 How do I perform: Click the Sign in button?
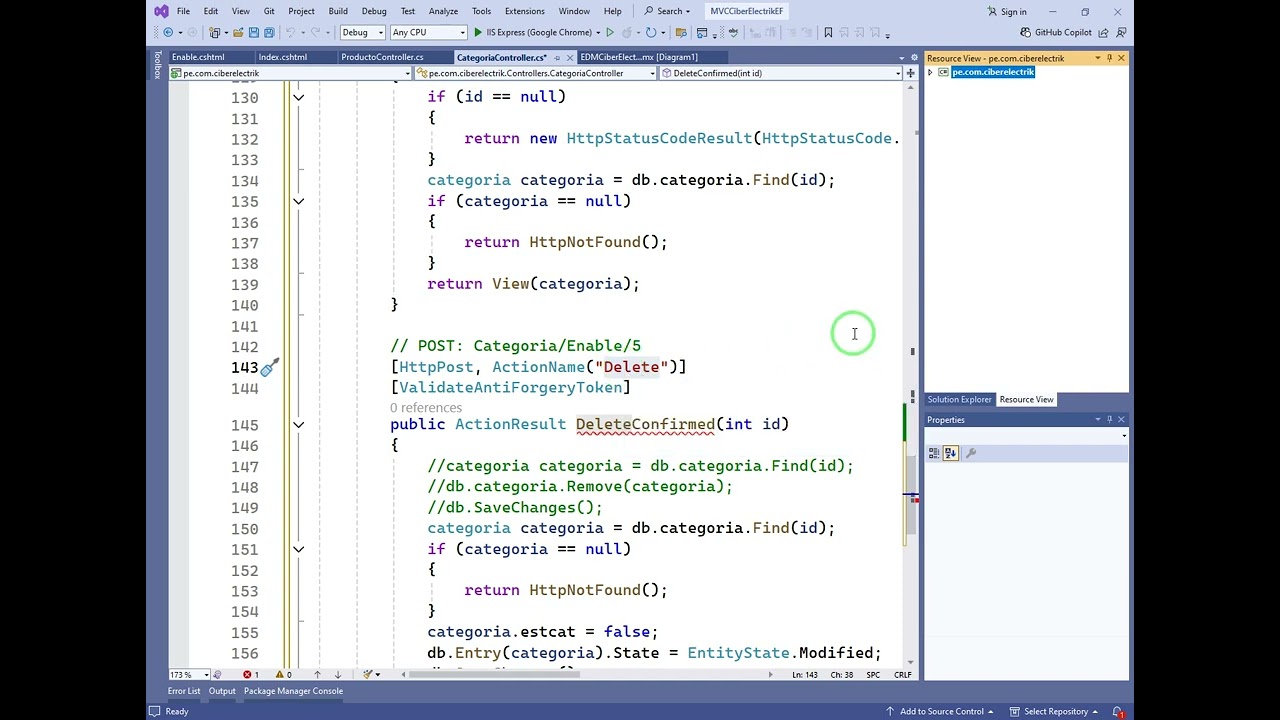[x=1007, y=11]
